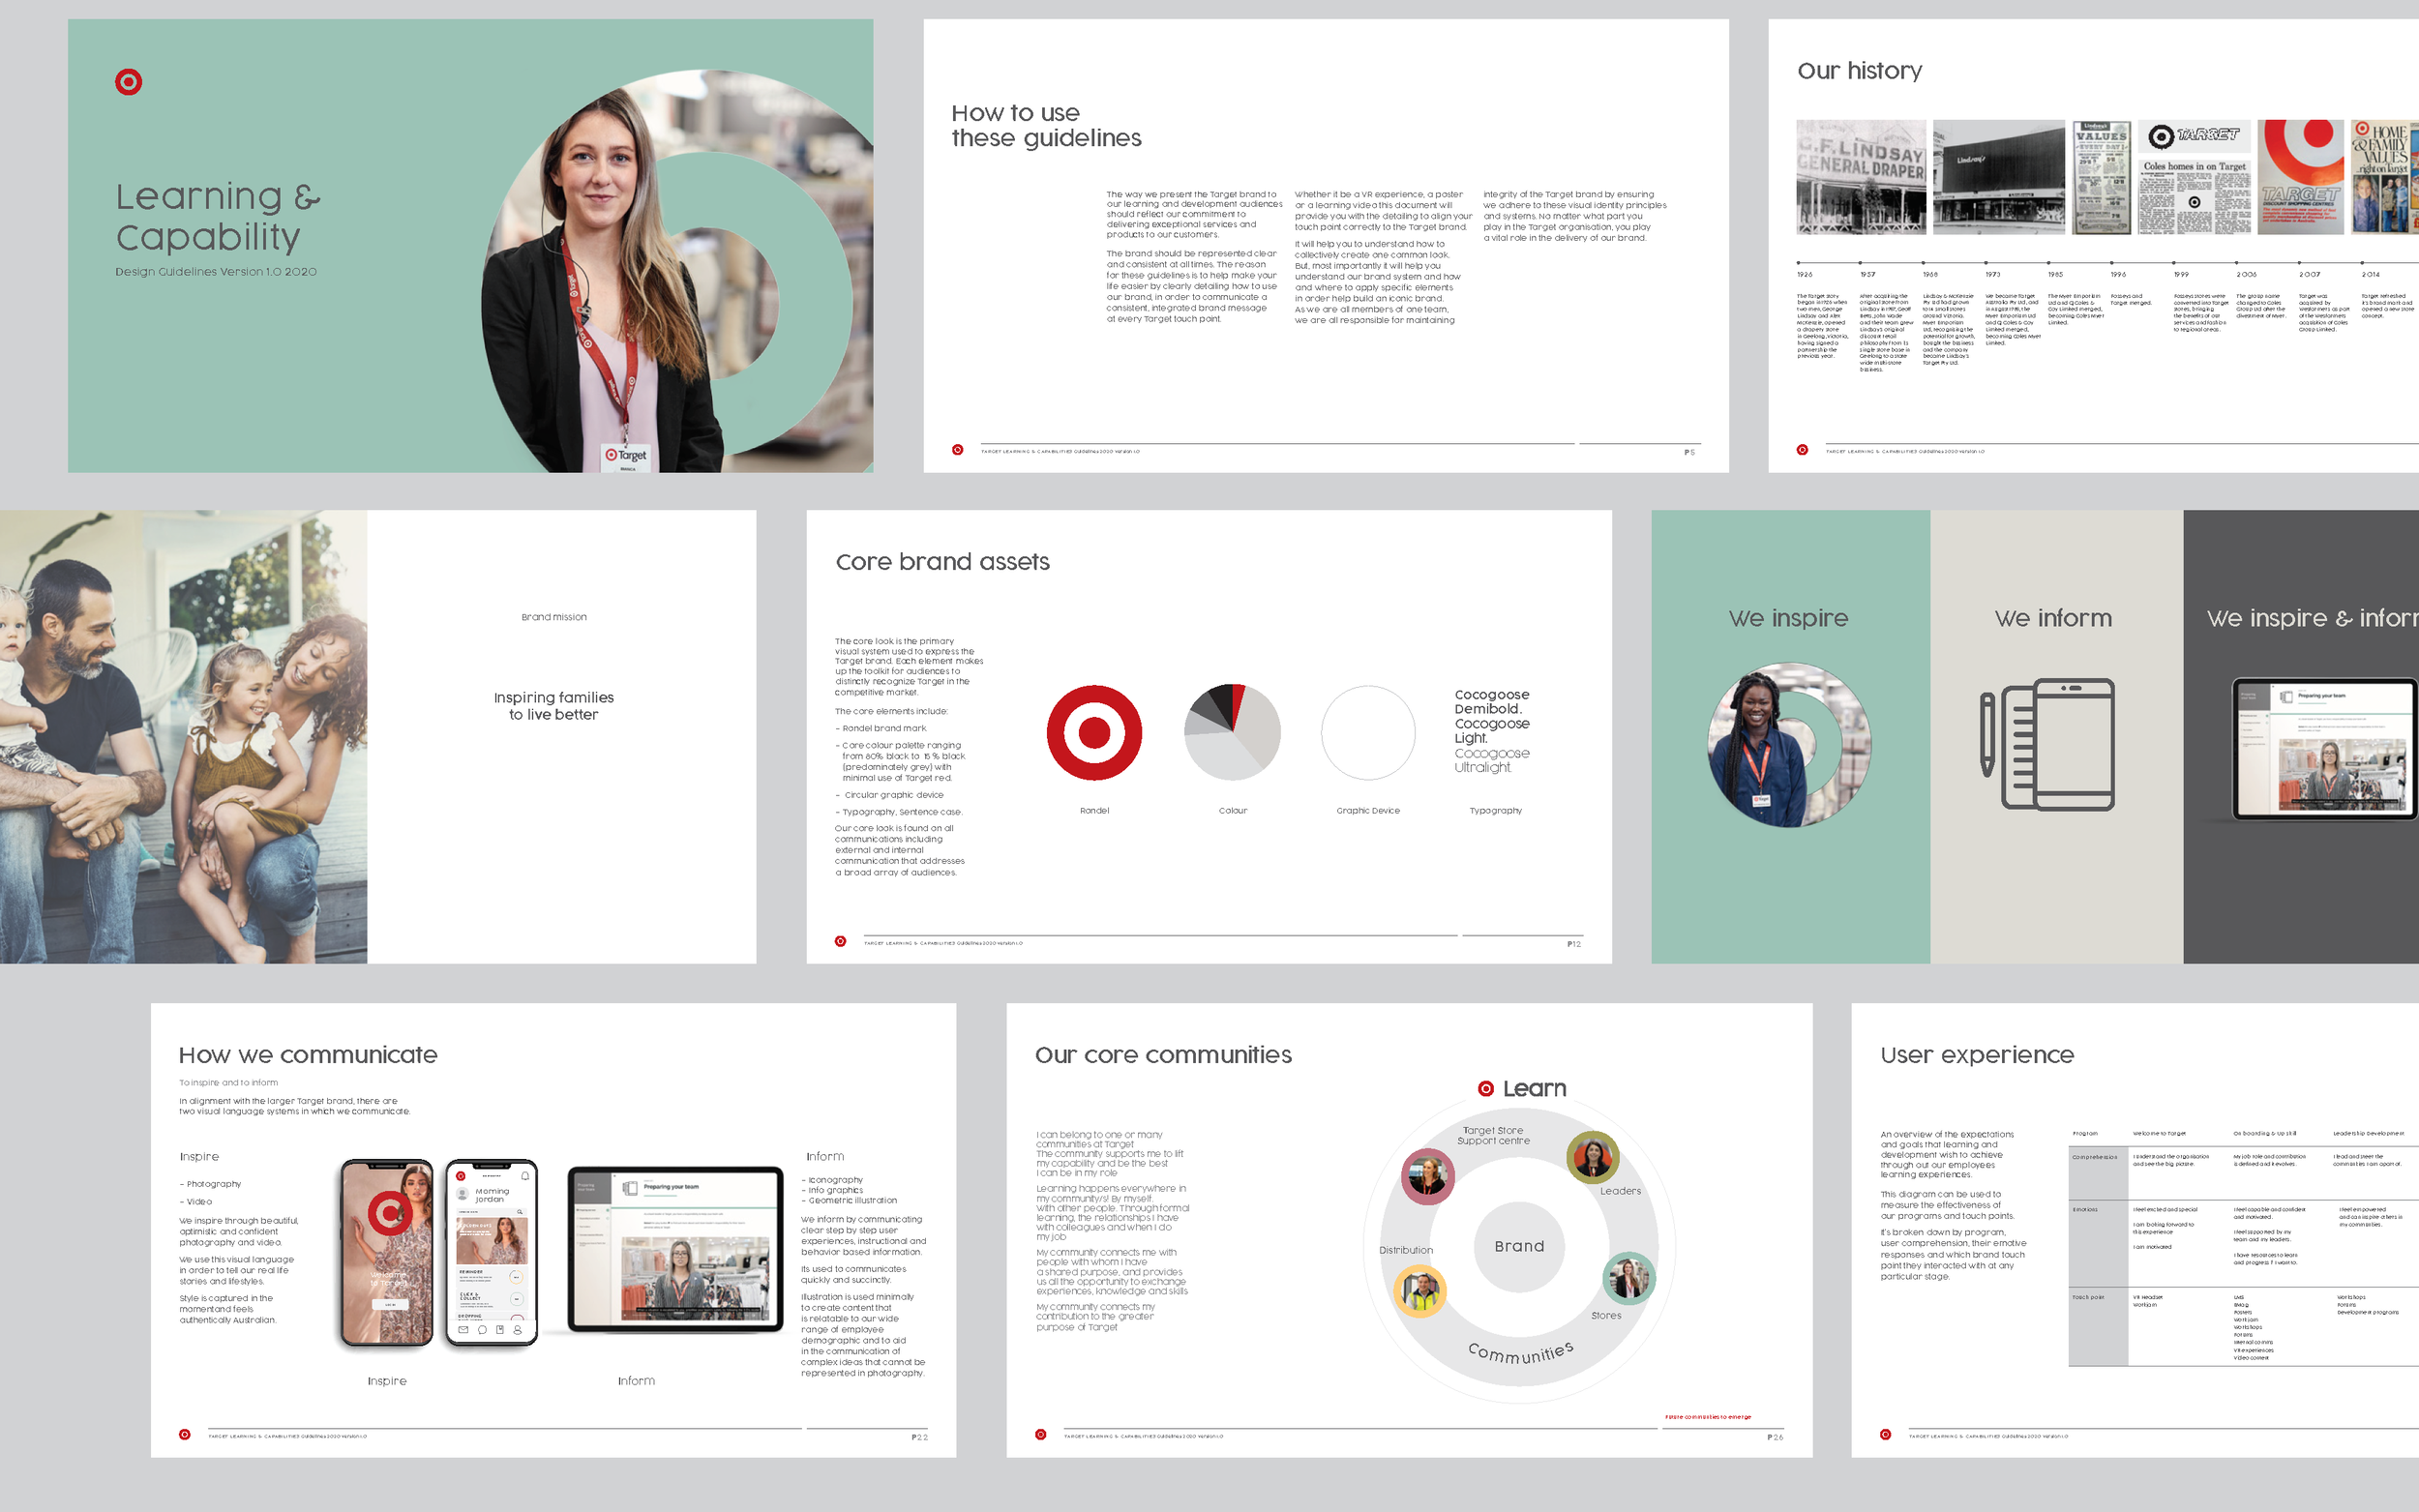Click the Inspire caption beneath the phone mockups
The width and height of the screenshot is (2419, 1512).
pos(387,1381)
